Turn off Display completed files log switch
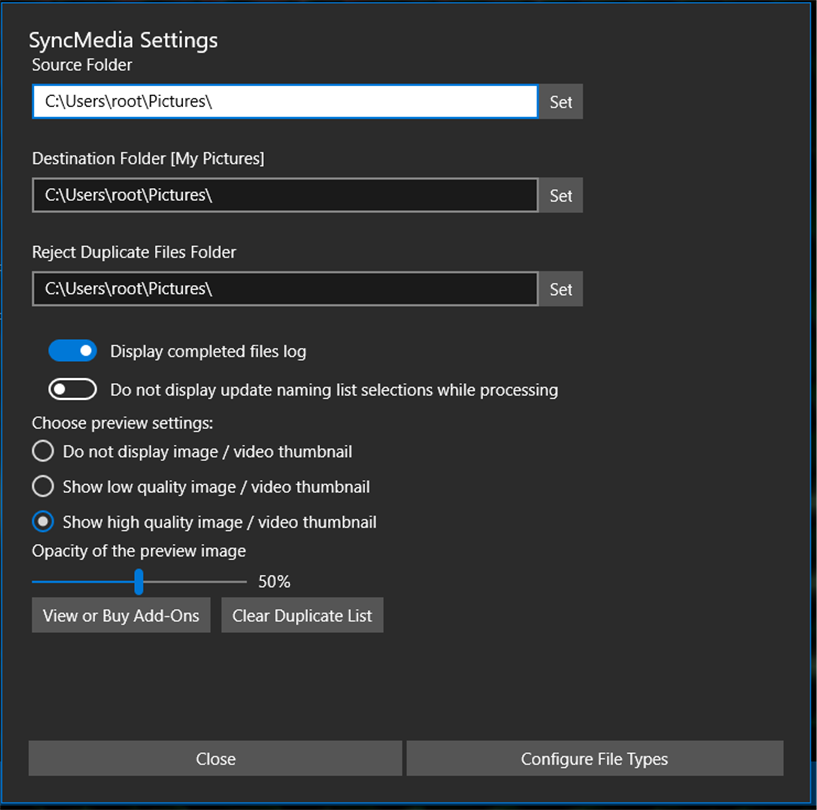 point(73,351)
